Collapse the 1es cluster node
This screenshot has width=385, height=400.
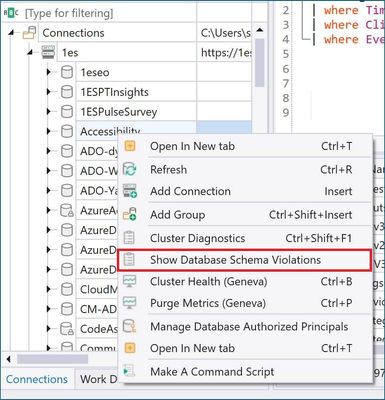31,52
